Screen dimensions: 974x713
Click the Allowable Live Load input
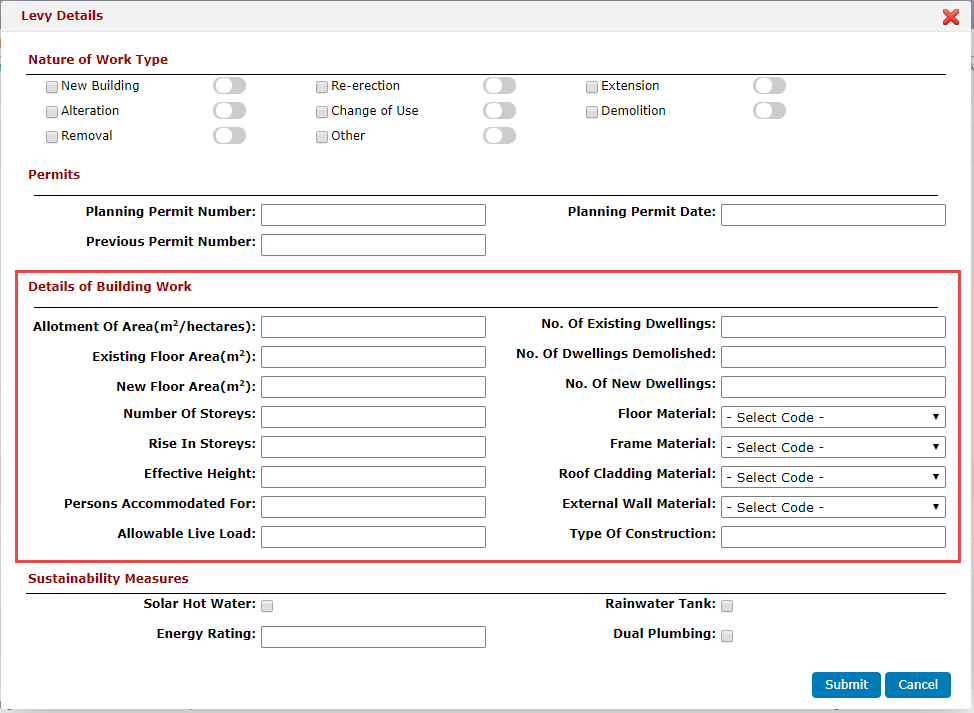pos(373,537)
